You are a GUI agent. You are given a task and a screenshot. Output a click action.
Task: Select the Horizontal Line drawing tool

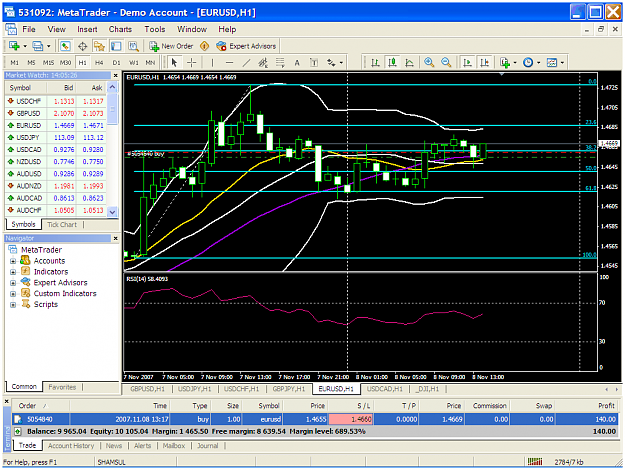(229, 63)
